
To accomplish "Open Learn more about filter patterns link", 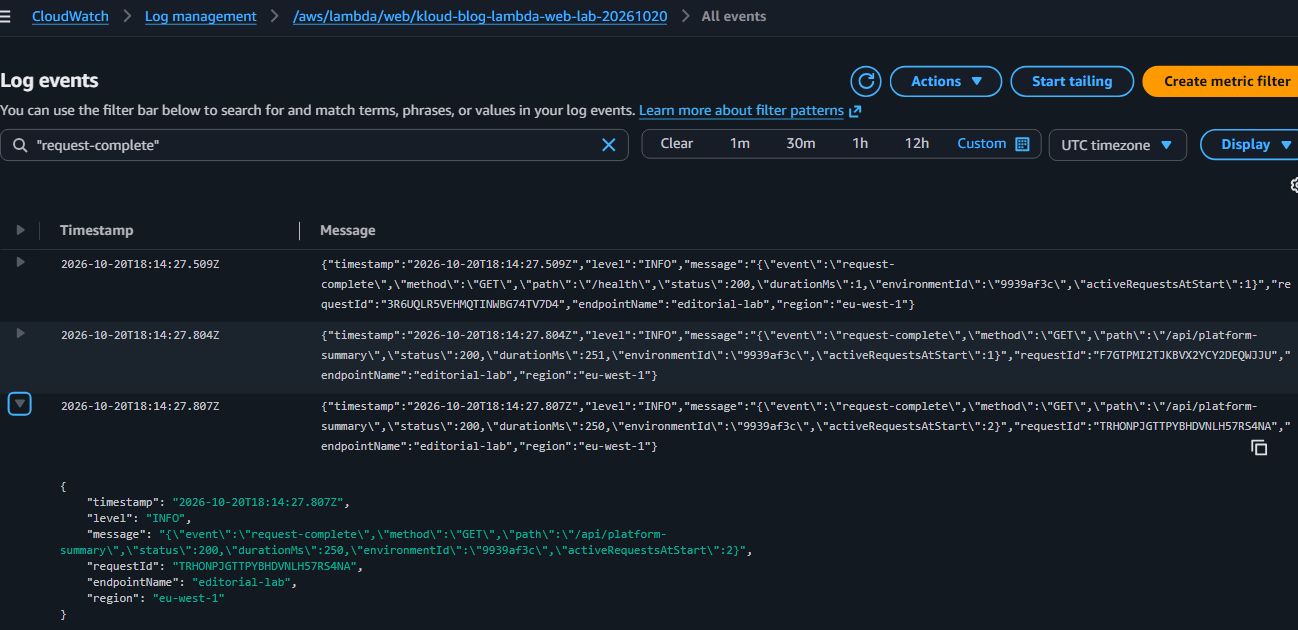I will pyautogui.click(x=741, y=111).
